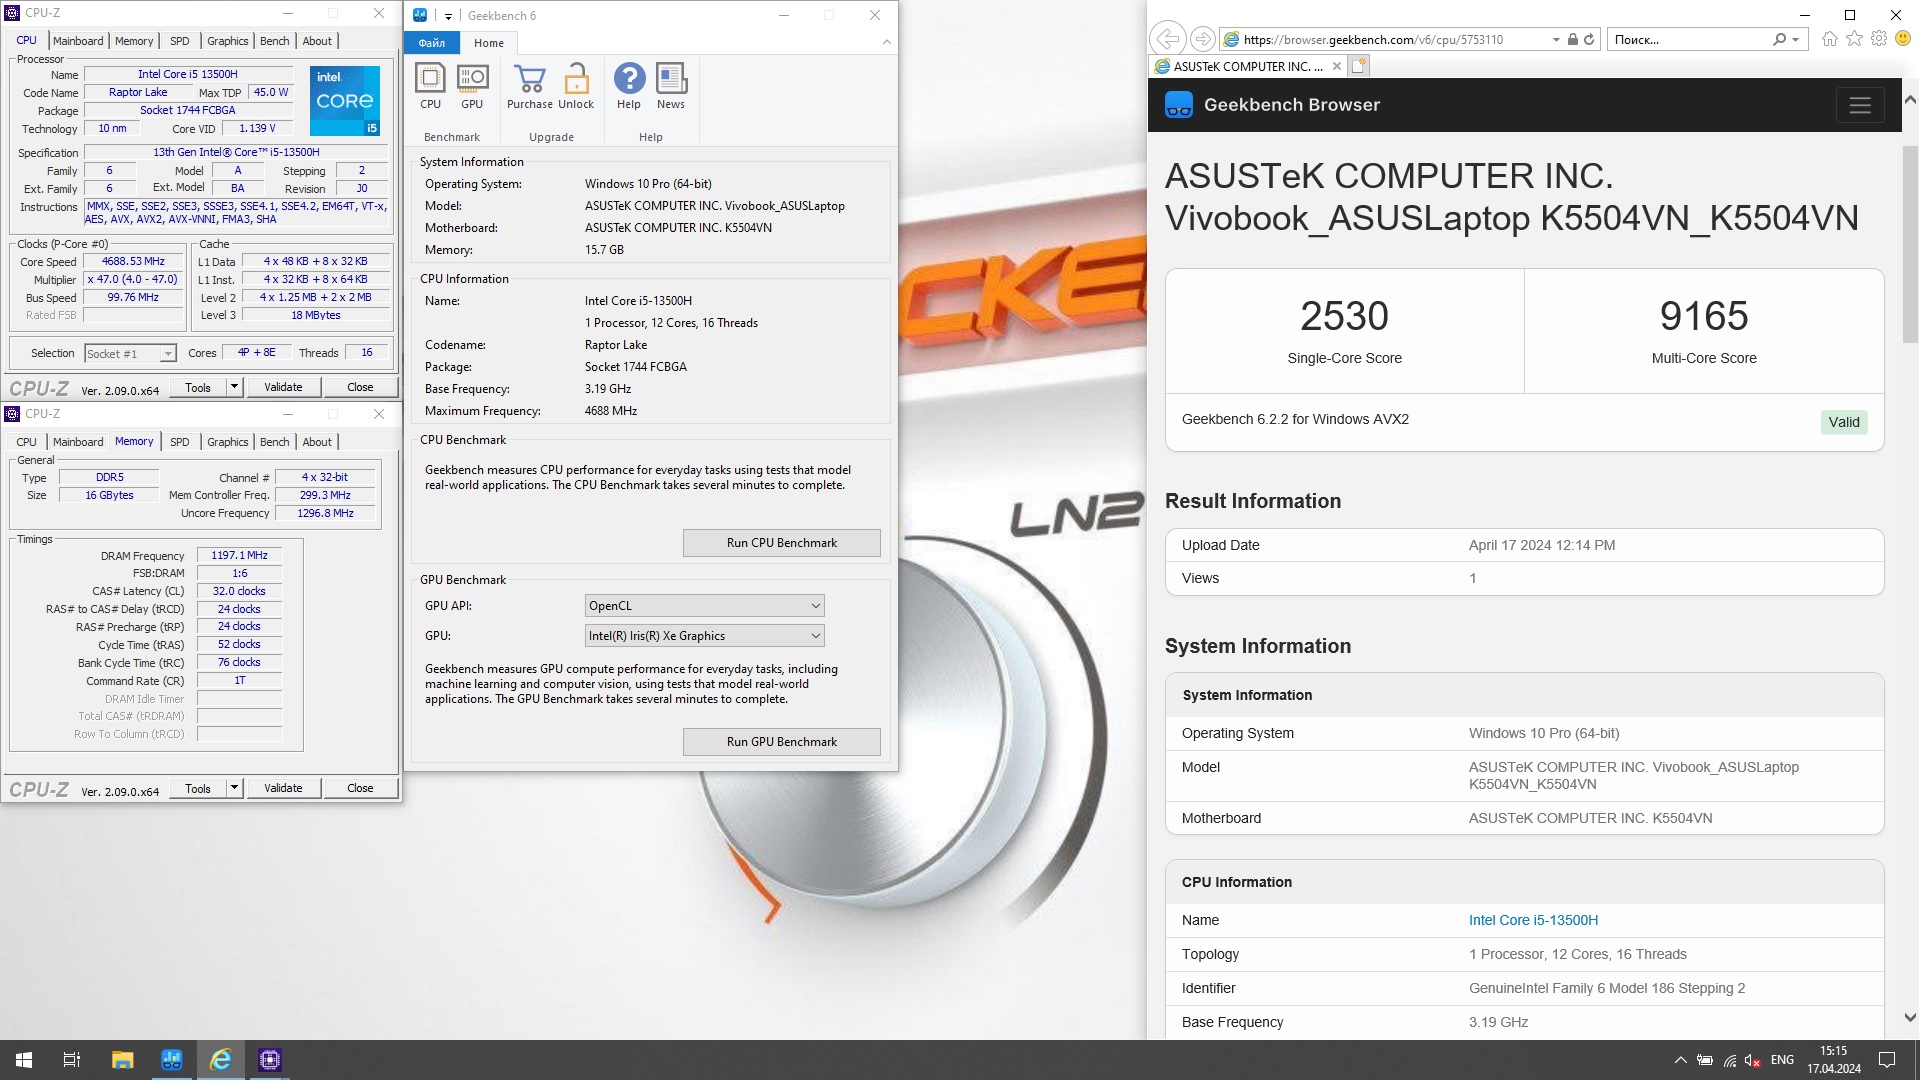Viewport: 1920px width, 1080px height.
Task: Click Internet Explorer taskbar icon
Action: (220, 1060)
